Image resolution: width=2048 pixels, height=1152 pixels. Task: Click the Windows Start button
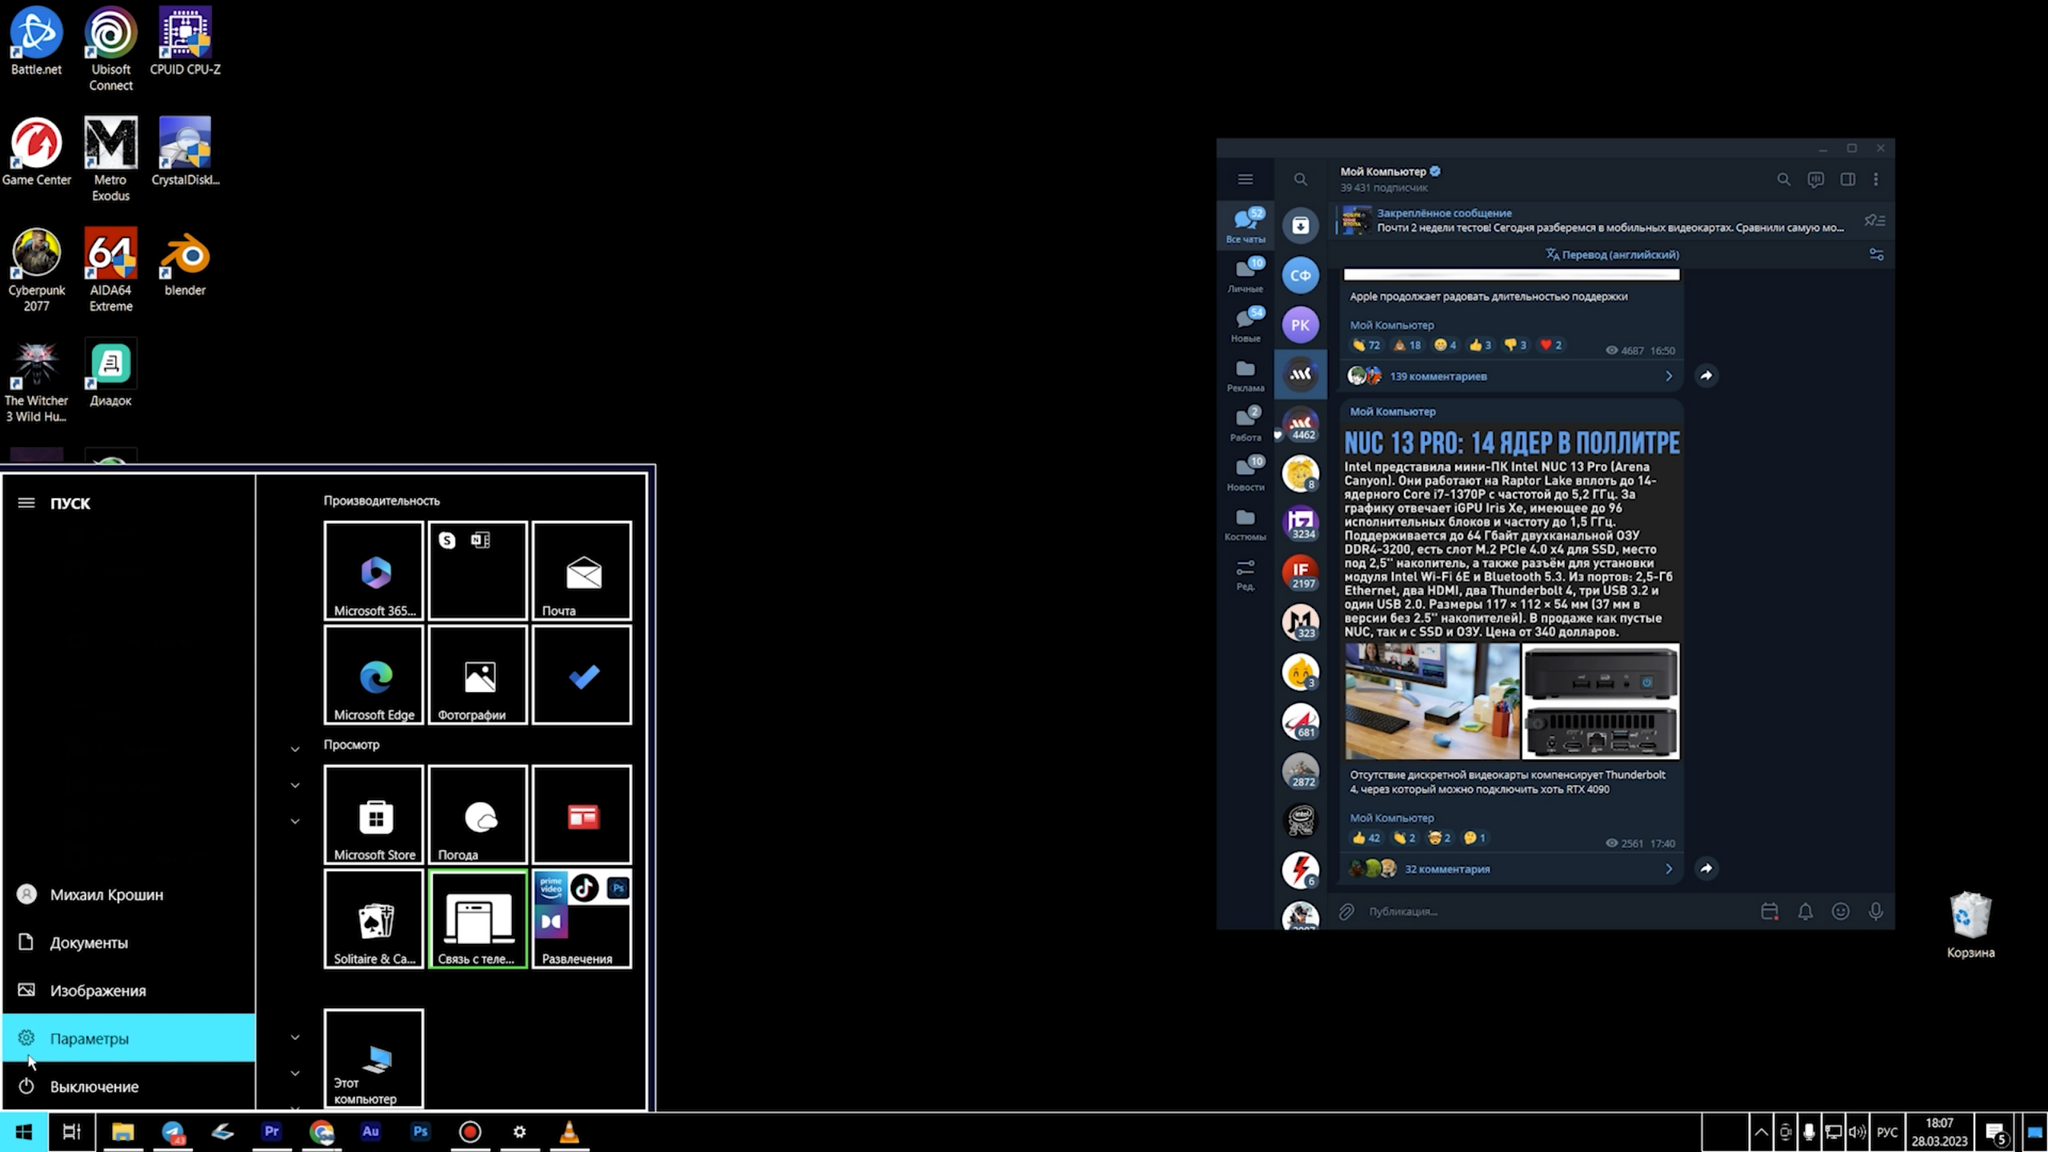[24, 1132]
